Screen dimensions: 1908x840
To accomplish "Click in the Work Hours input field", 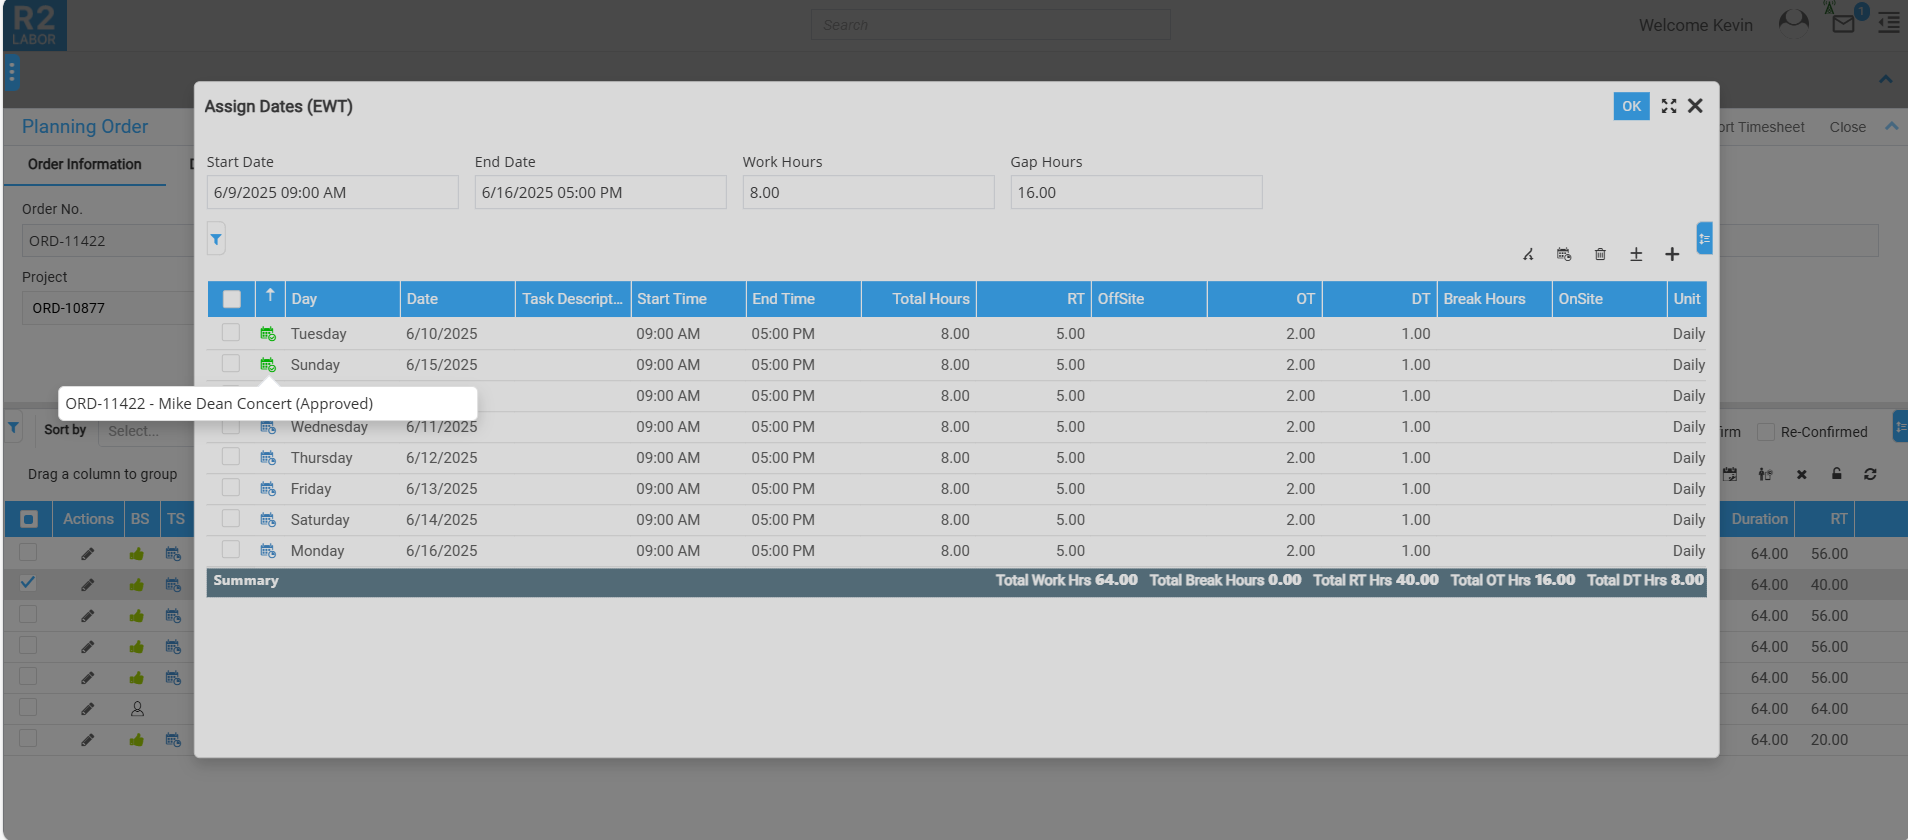I will pos(868,193).
